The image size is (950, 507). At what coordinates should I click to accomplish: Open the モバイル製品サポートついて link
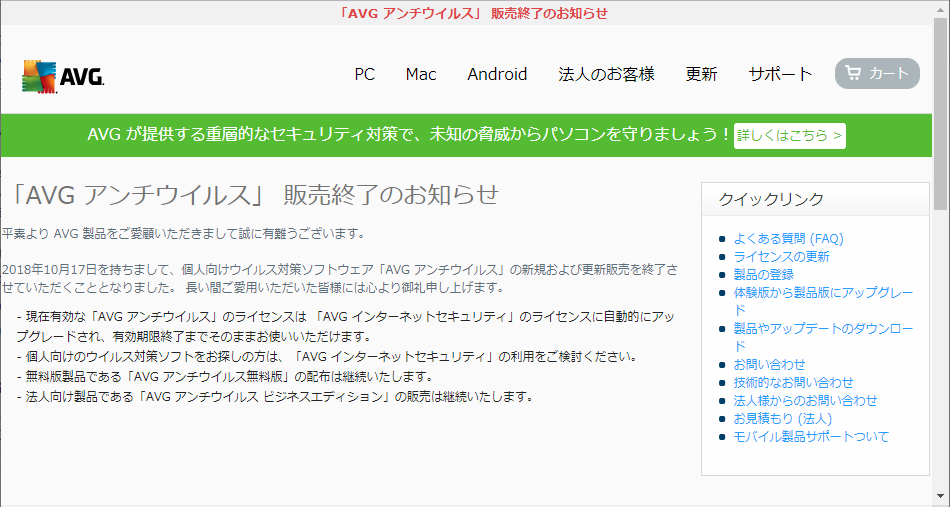(x=811, y=437)
